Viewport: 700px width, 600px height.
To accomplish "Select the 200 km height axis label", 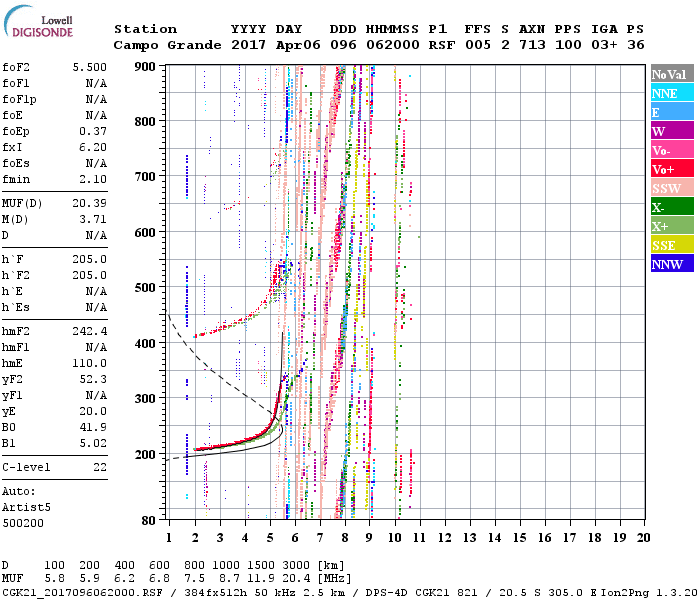I will [x=145, y=454].
